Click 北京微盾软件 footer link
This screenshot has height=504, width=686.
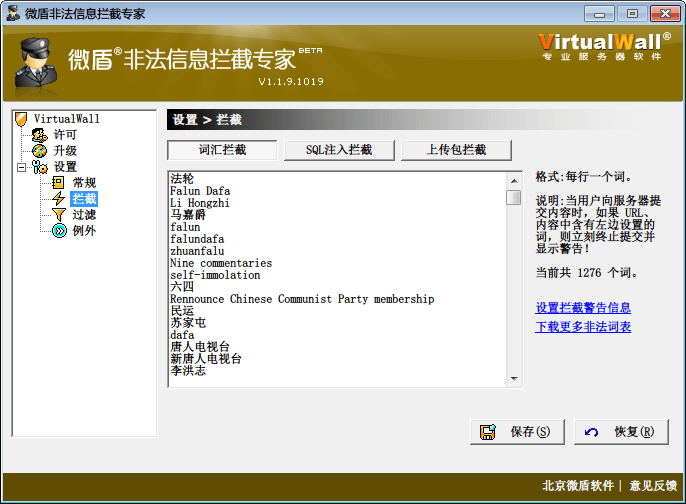pyautogui.click(x=578, y=486)
